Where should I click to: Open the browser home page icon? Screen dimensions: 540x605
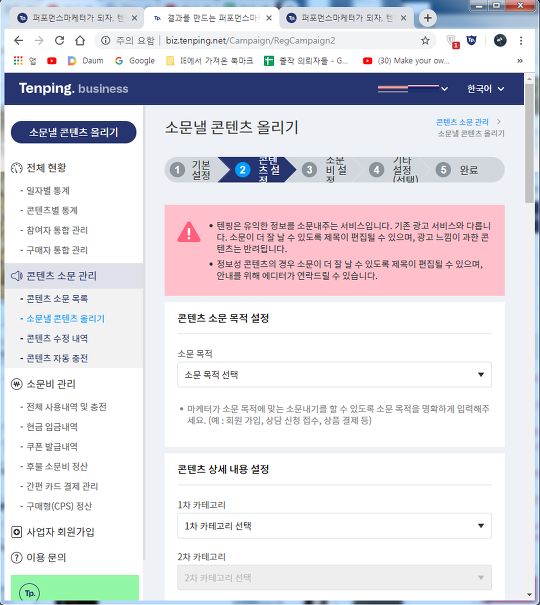80,40
